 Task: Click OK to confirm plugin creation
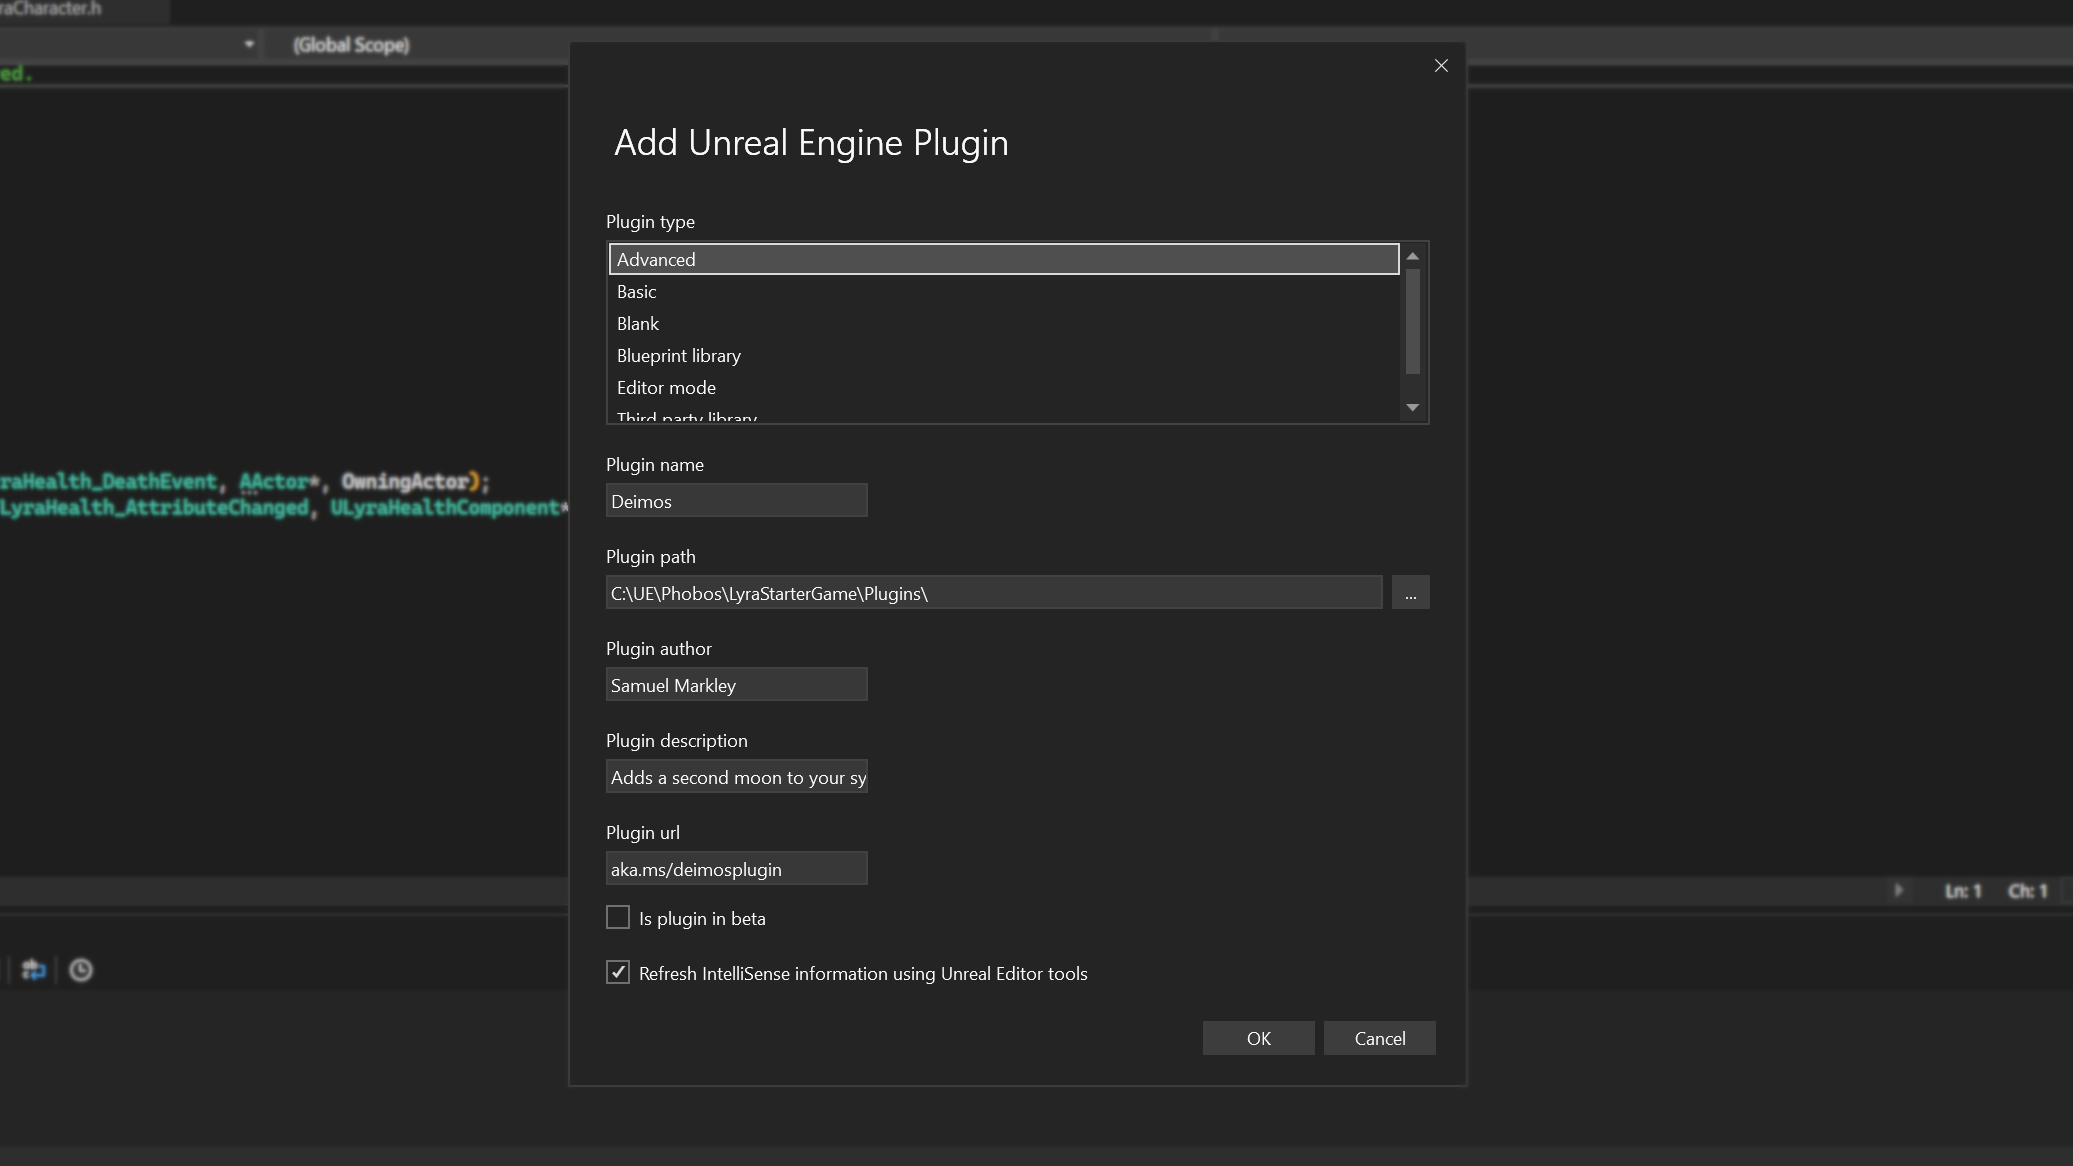coord(1259,1038)
